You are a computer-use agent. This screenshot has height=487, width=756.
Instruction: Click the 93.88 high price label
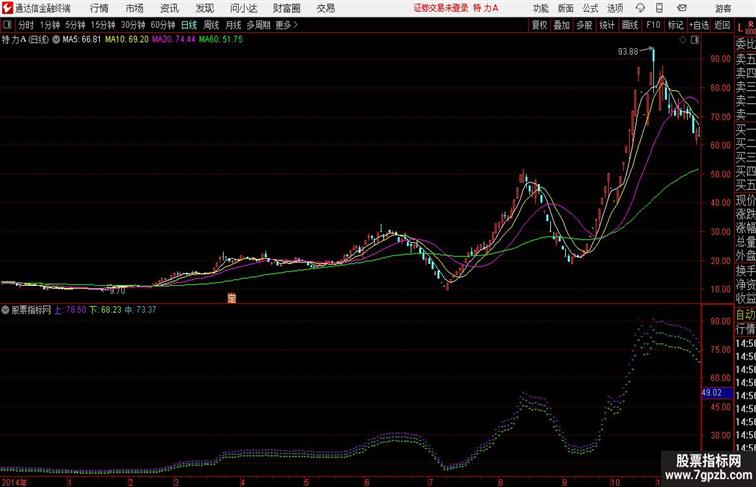point(628,52)
